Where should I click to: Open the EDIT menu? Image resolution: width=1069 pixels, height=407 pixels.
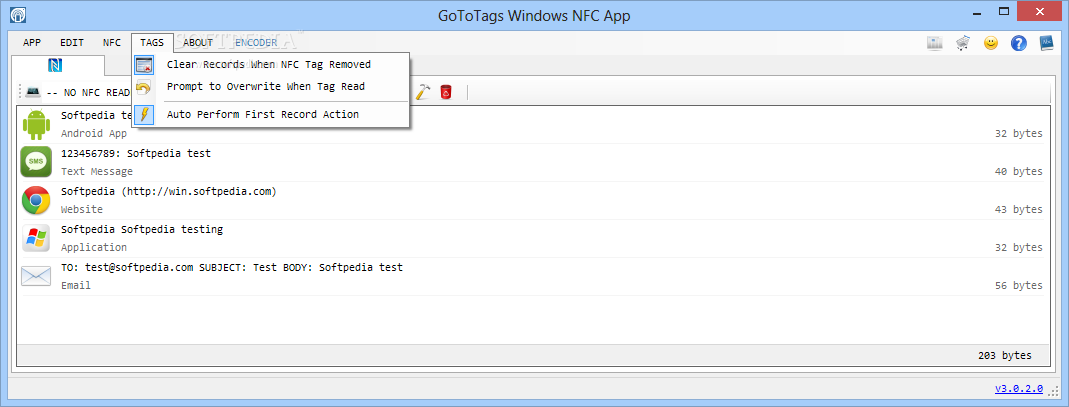[72, 42]
